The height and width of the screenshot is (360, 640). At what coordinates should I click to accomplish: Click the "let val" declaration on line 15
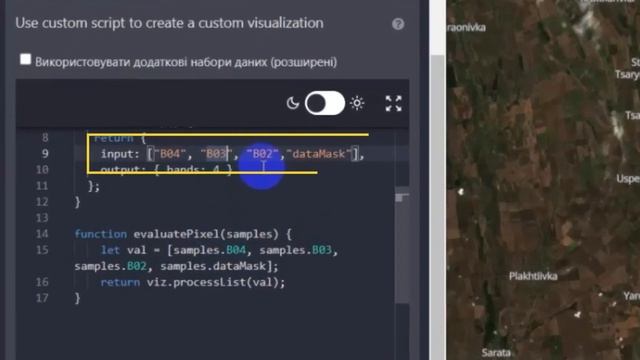tap(123, 250)
